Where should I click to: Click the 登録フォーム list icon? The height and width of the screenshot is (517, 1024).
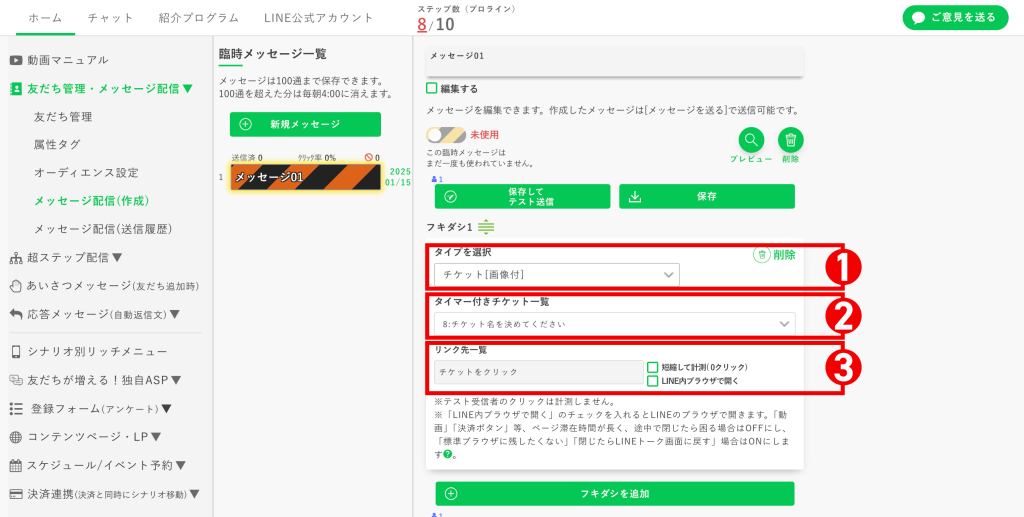(x=16, y=409)
